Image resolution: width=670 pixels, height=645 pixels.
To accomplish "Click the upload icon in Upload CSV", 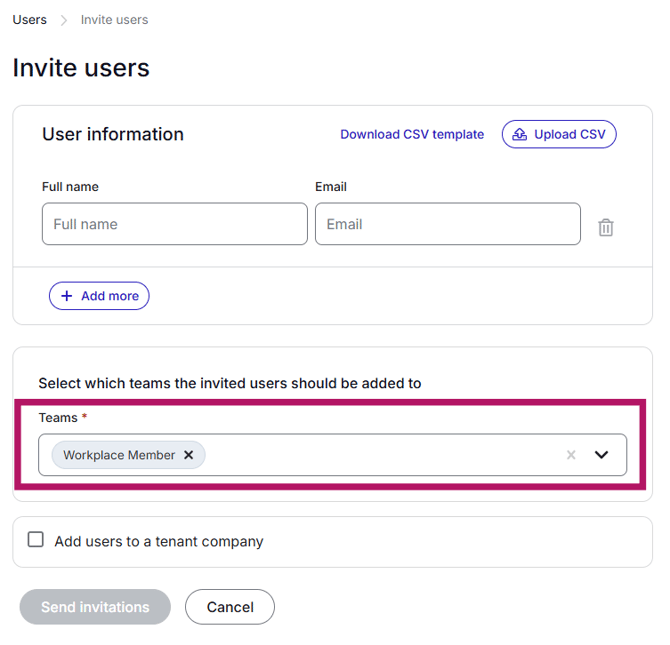I will coord(520,134).
